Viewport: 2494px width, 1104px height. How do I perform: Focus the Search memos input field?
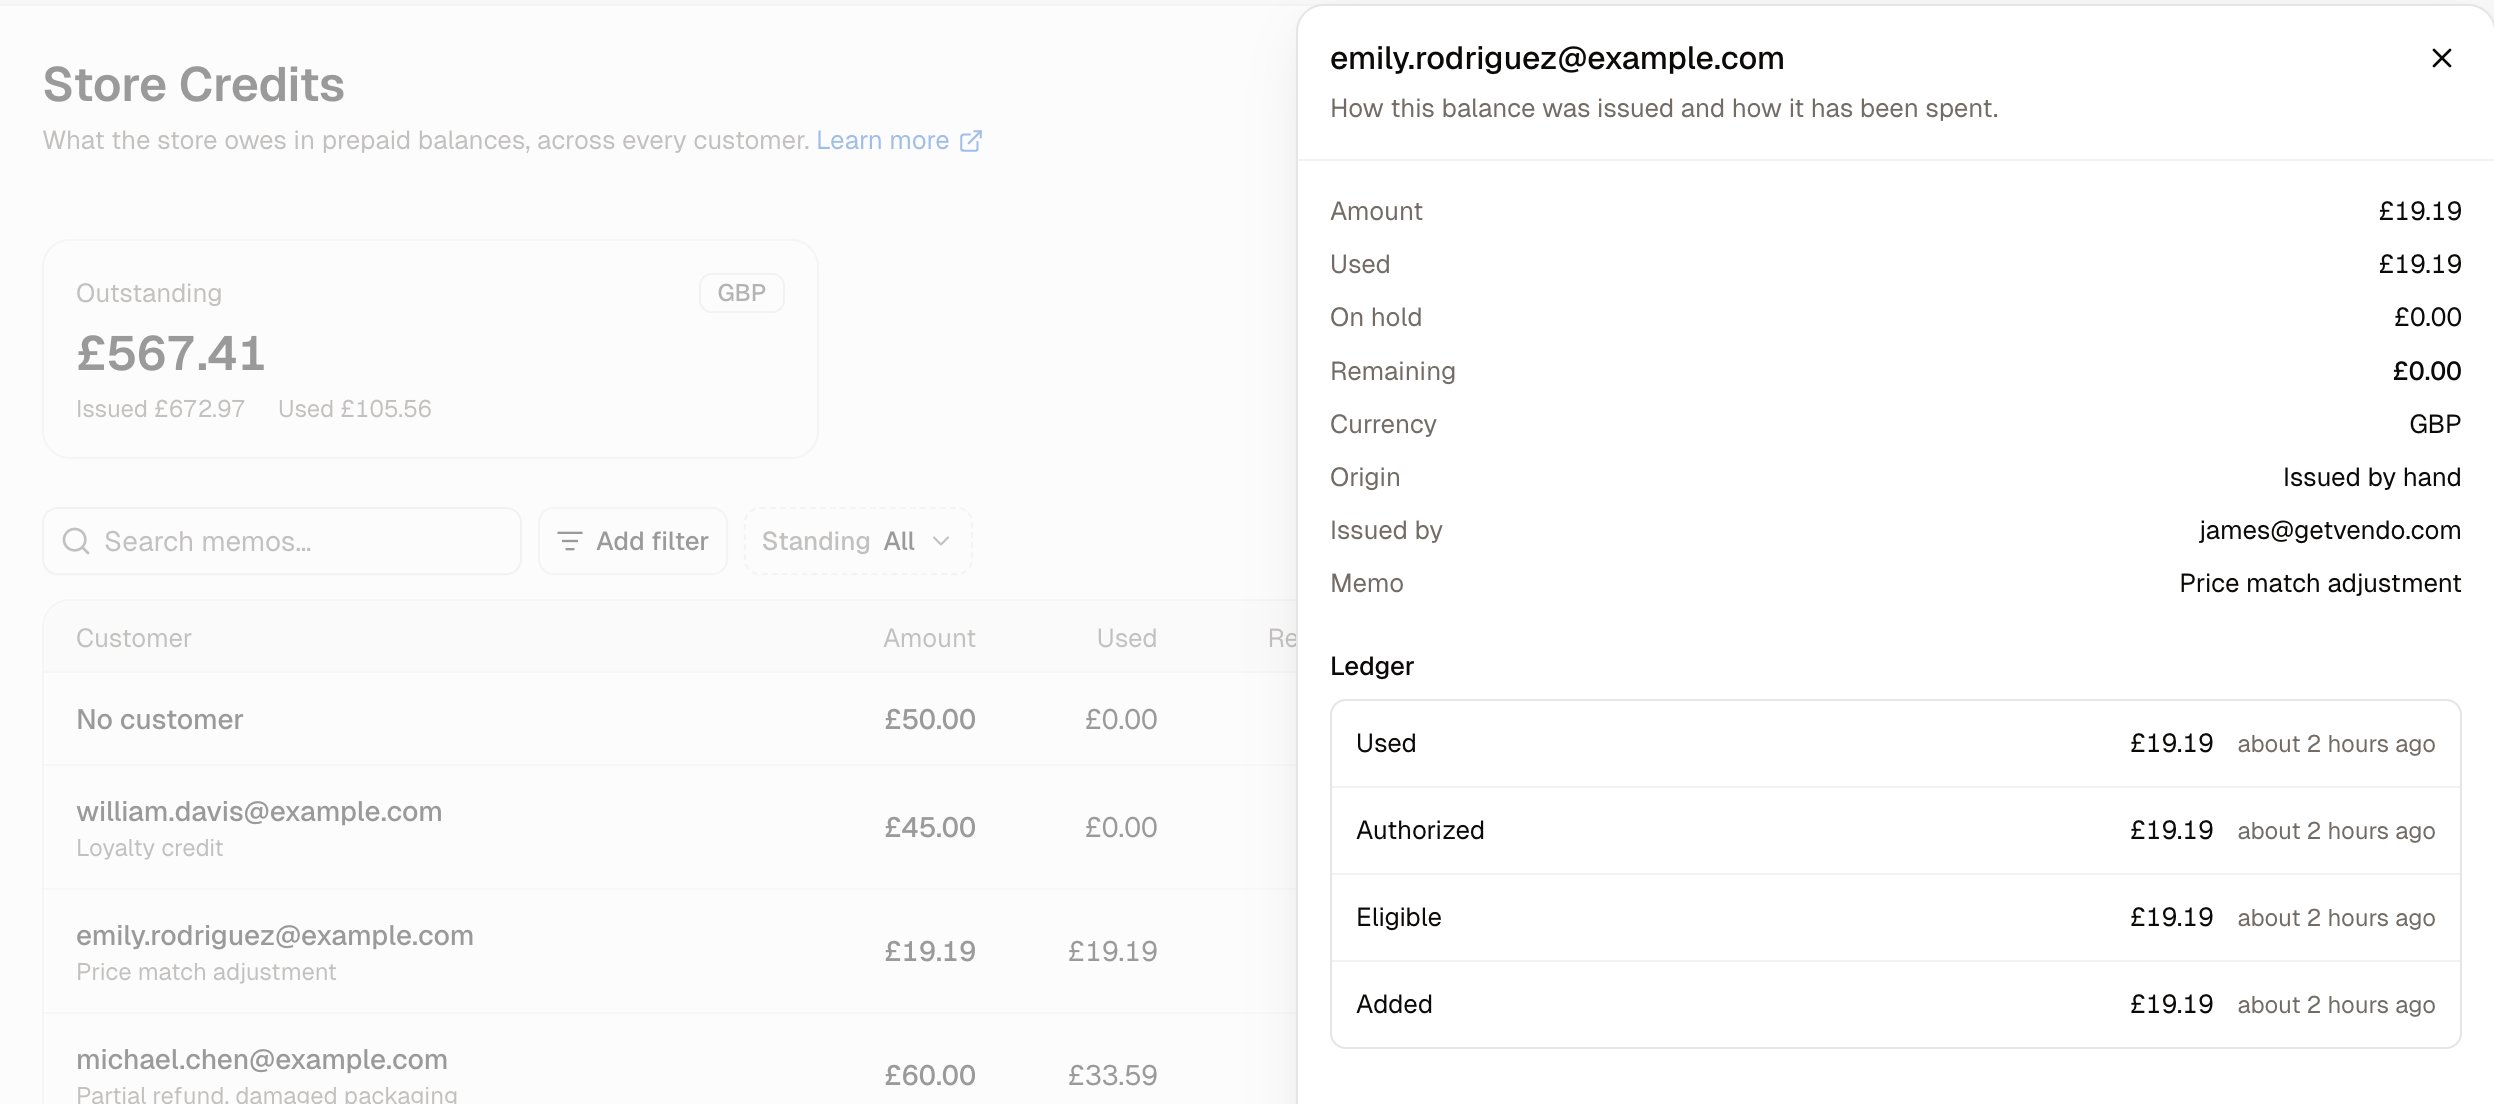282,541
